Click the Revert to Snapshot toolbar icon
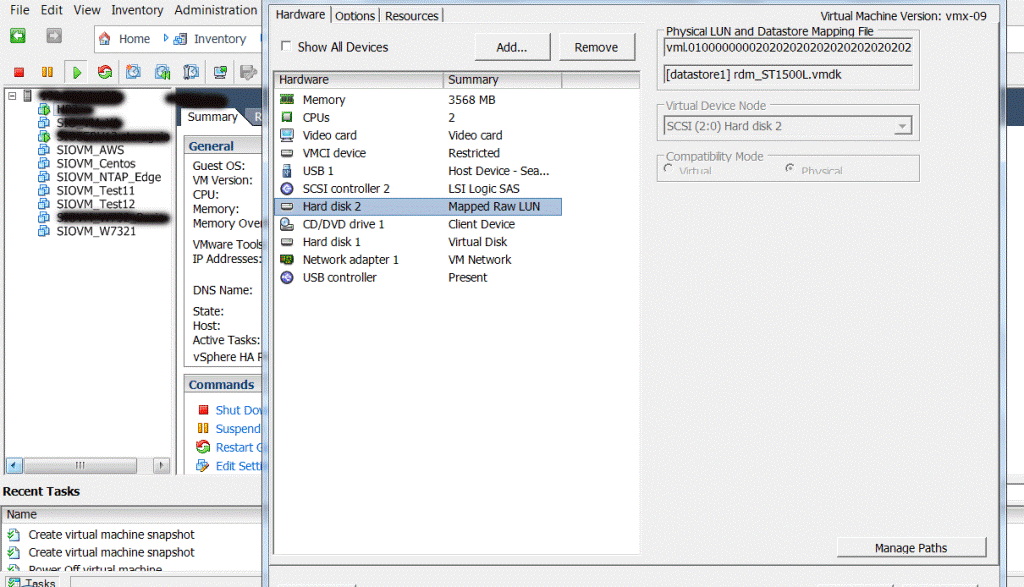This screenshot has height=587, width=1024. (x=162, y=72)
